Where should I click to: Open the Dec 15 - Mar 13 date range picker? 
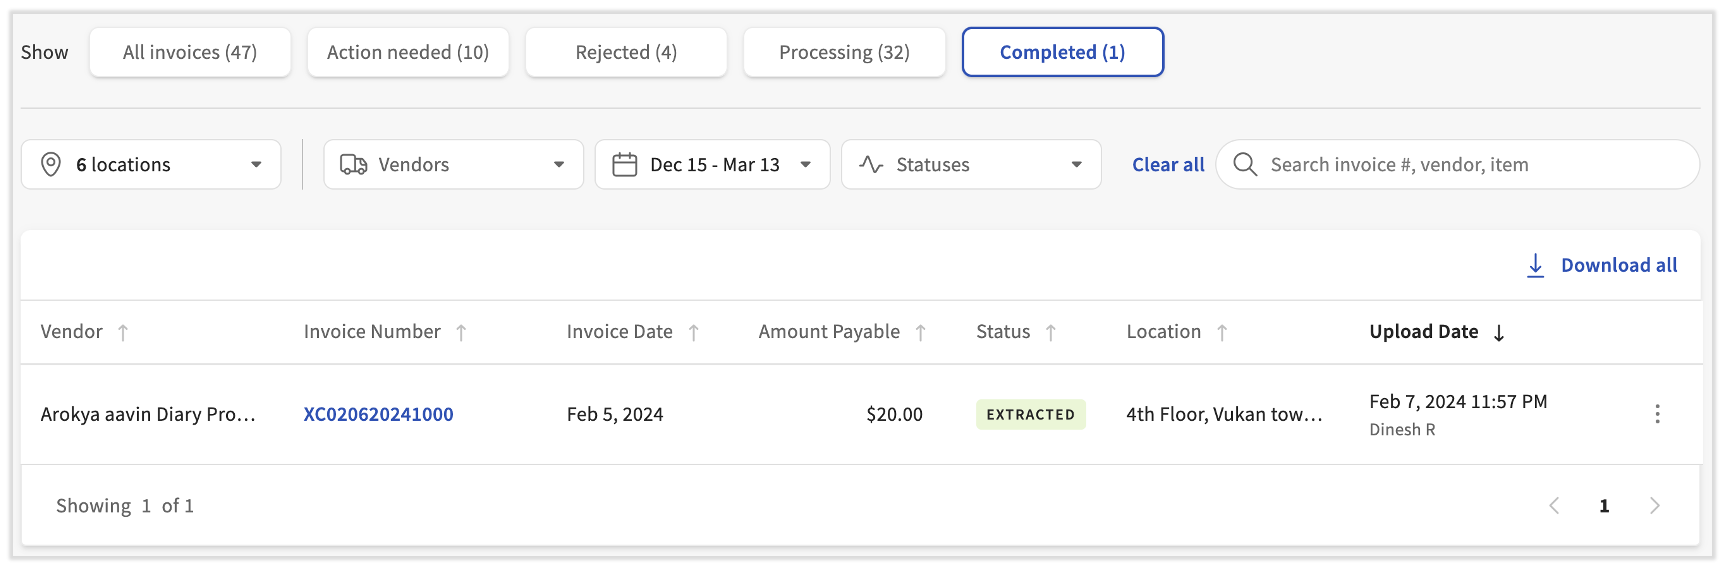[x=712, y=165]
